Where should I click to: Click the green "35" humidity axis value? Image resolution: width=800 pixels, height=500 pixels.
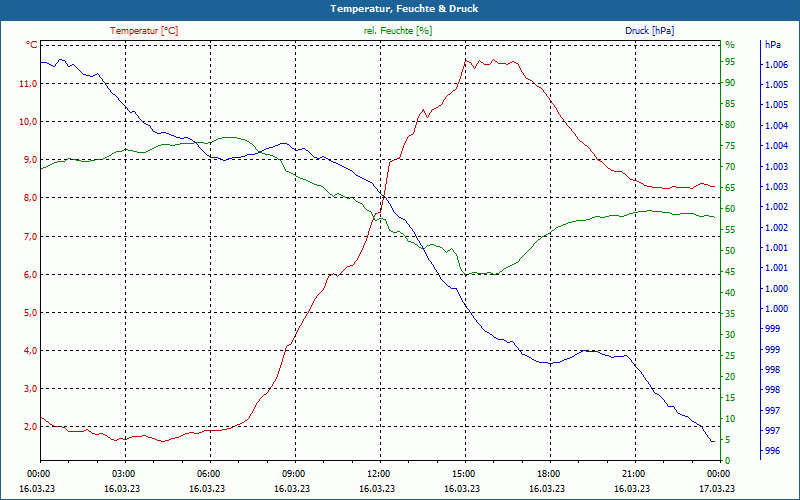coord(730,313)
